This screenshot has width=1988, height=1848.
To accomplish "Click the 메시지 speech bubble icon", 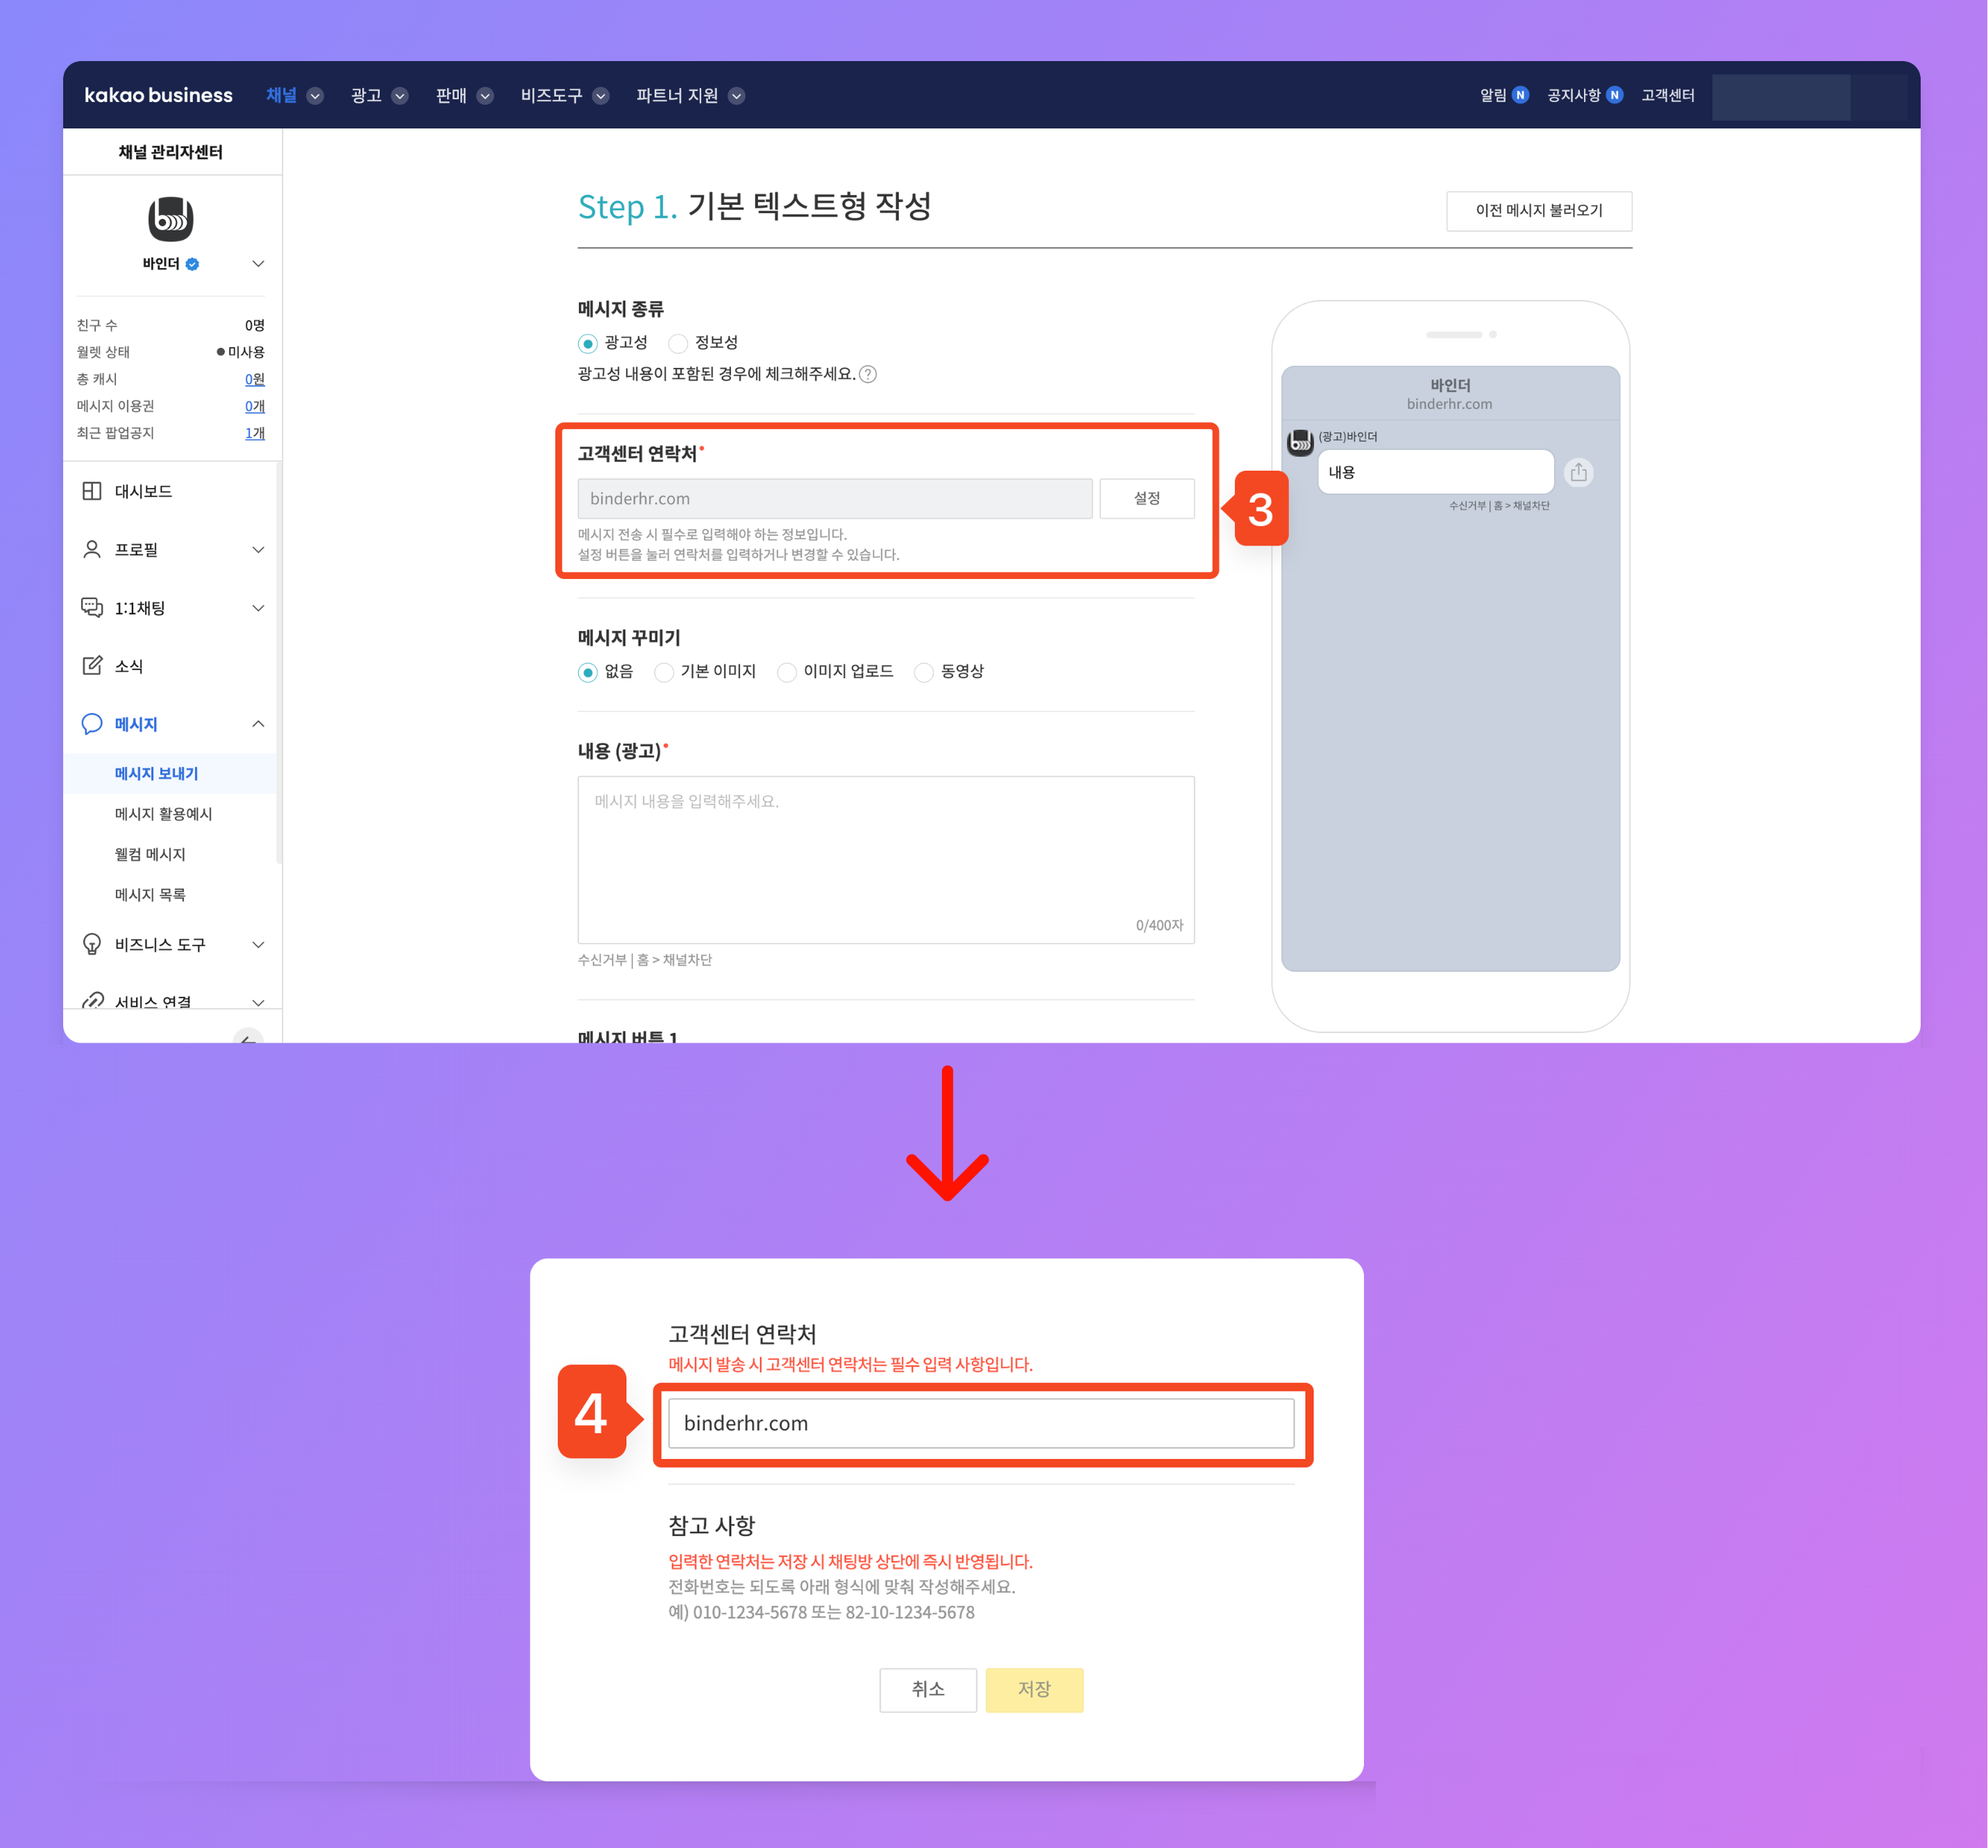I will 92,724.
